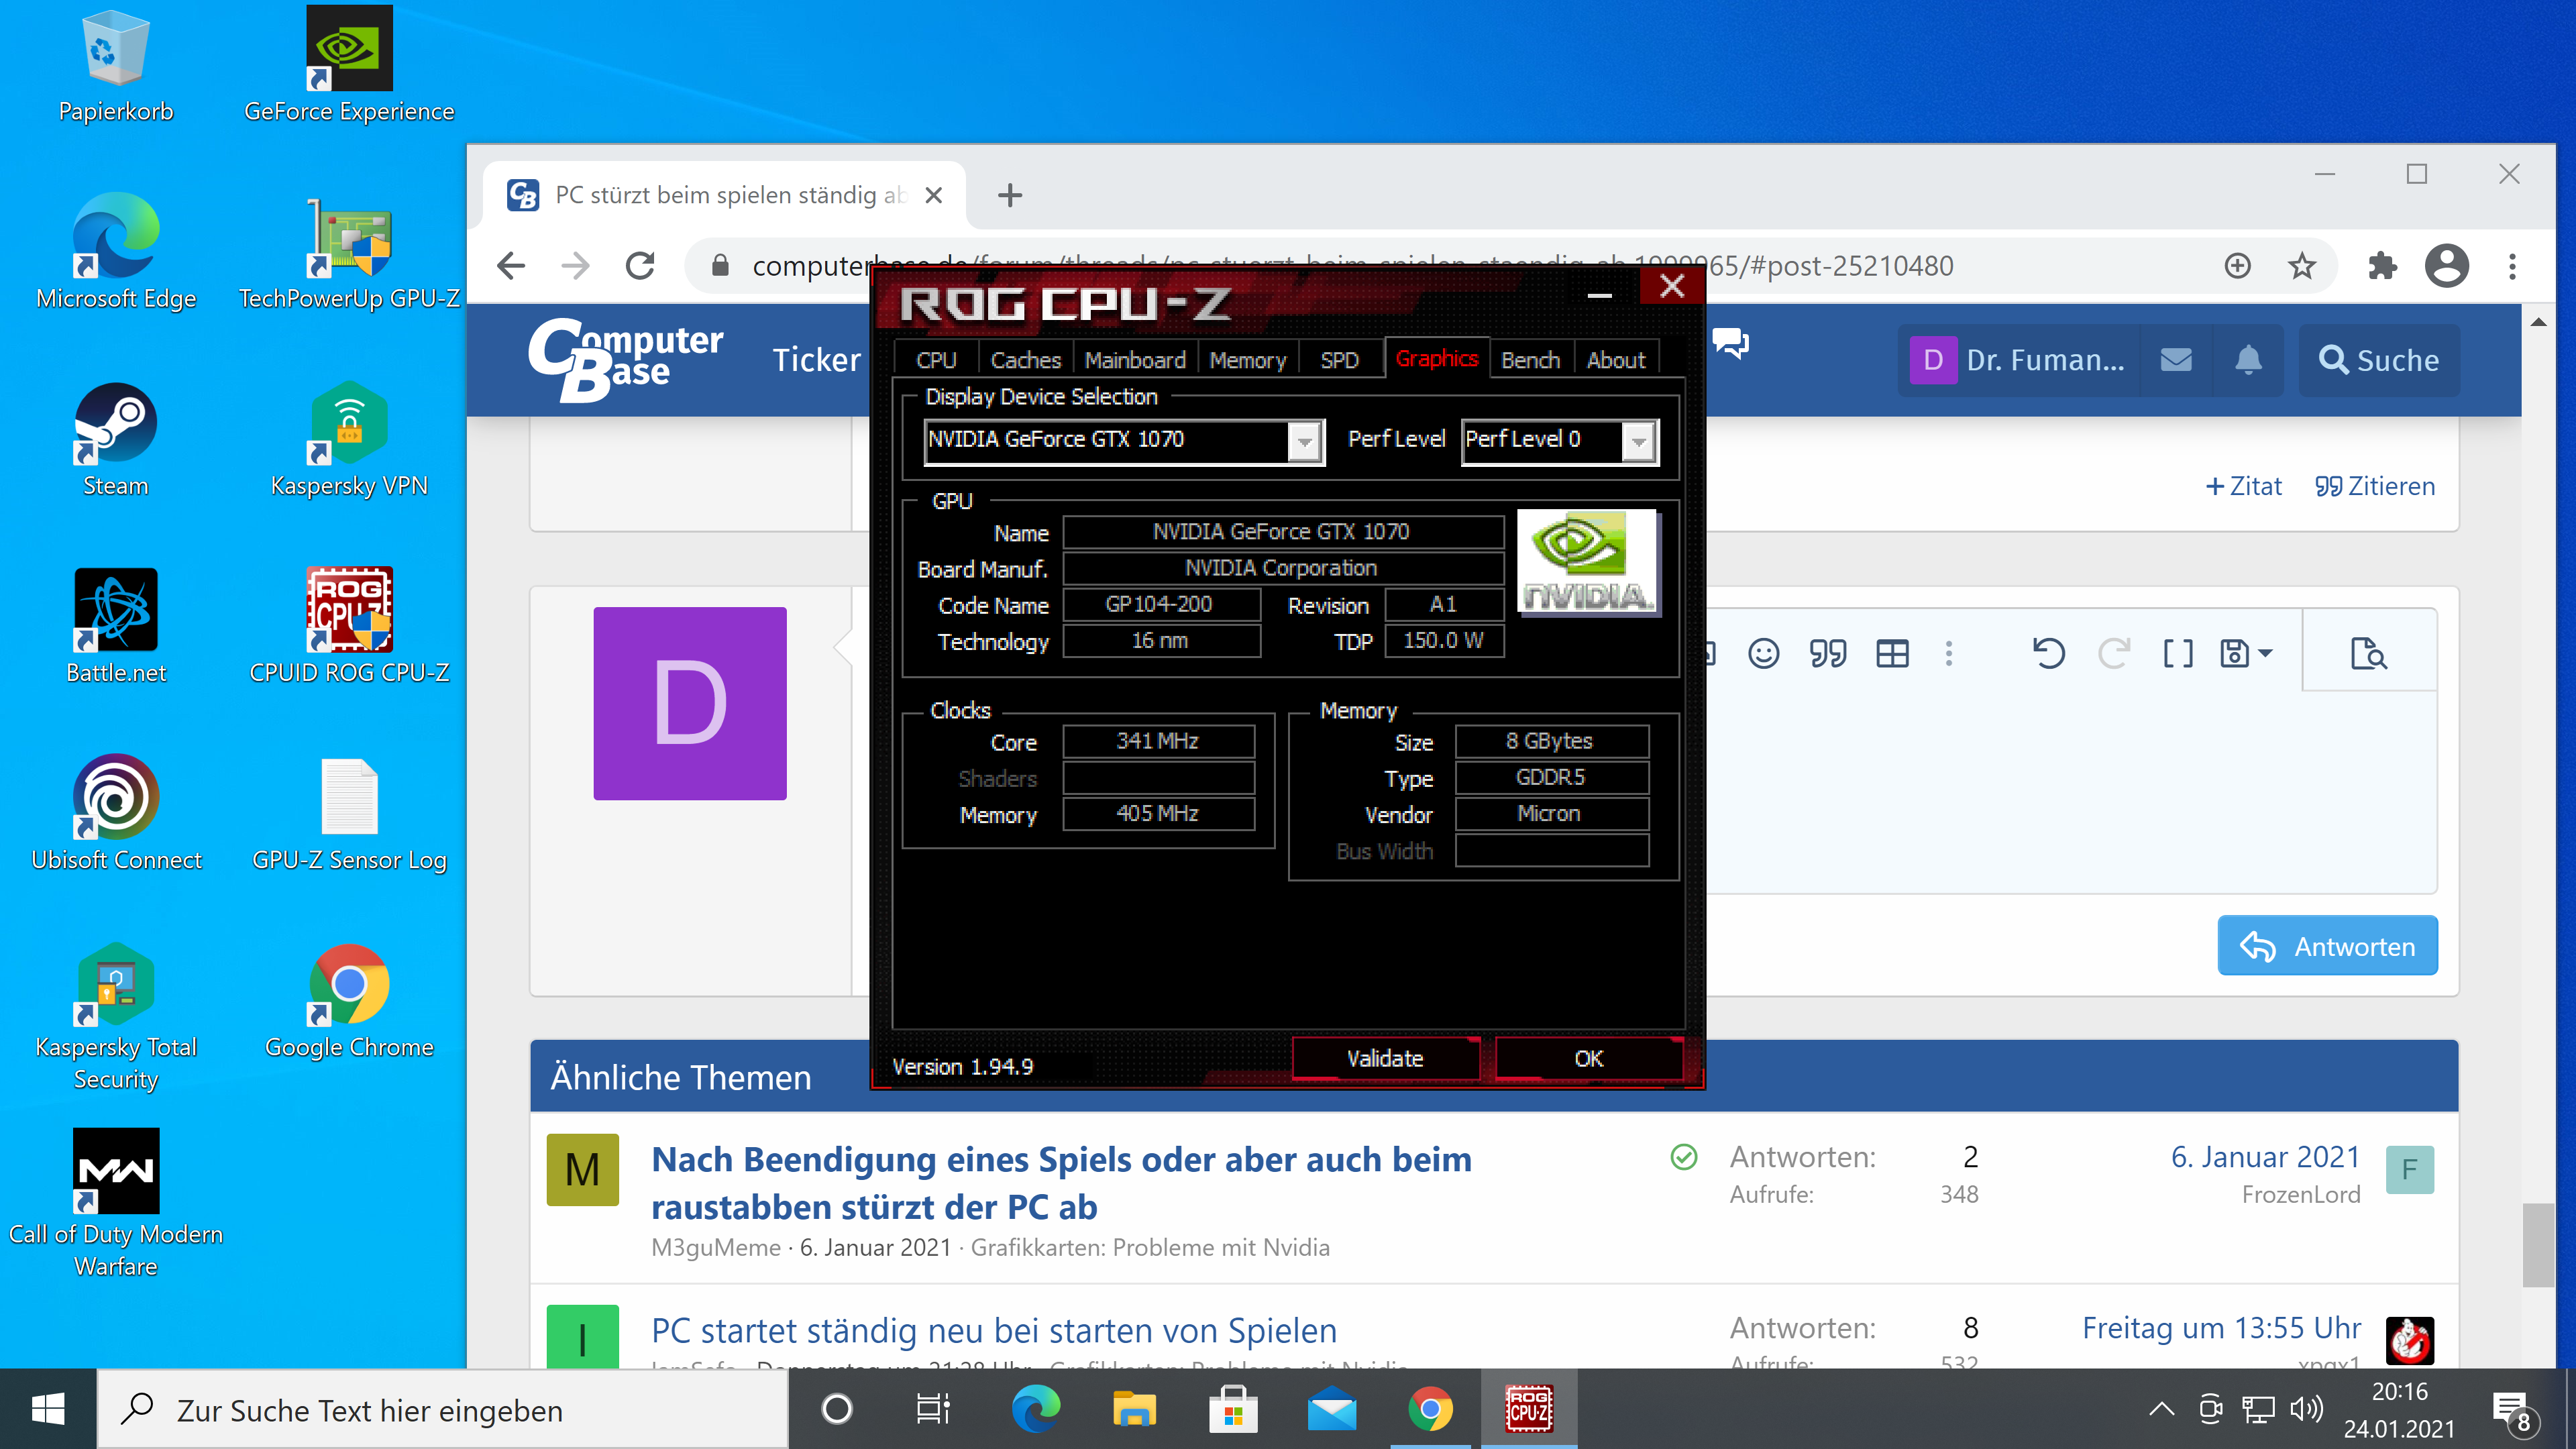Click ROG CPU-Z icon in taskbar

(x=1529, y=1409)
